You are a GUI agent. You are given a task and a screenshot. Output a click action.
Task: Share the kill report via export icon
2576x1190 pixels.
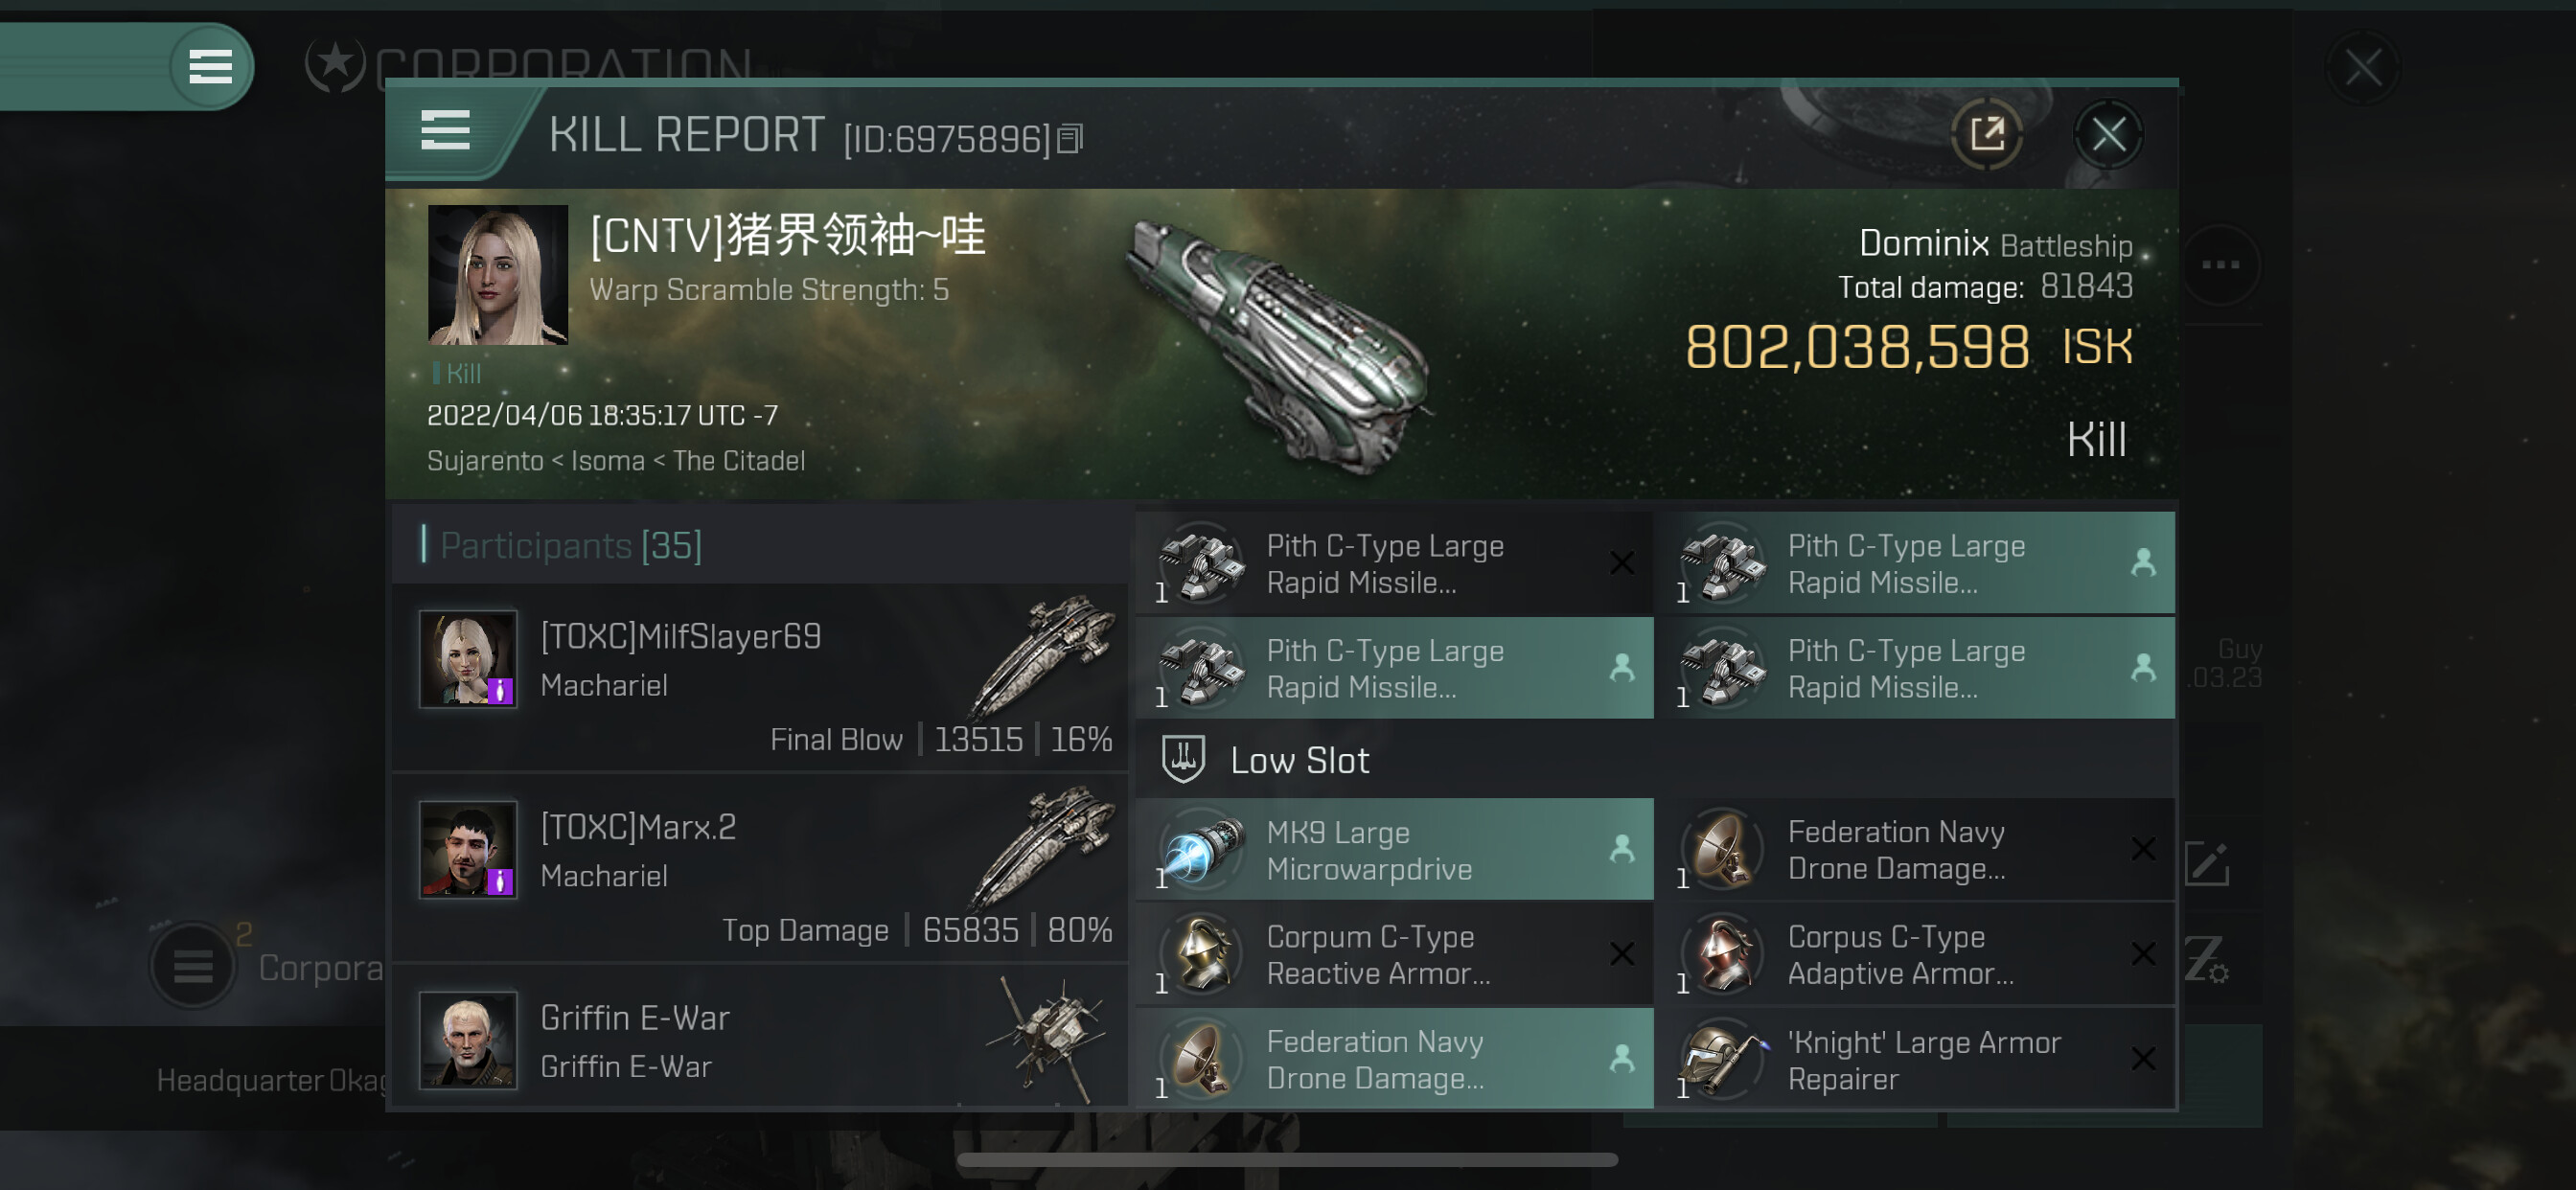coord(1986,133)
